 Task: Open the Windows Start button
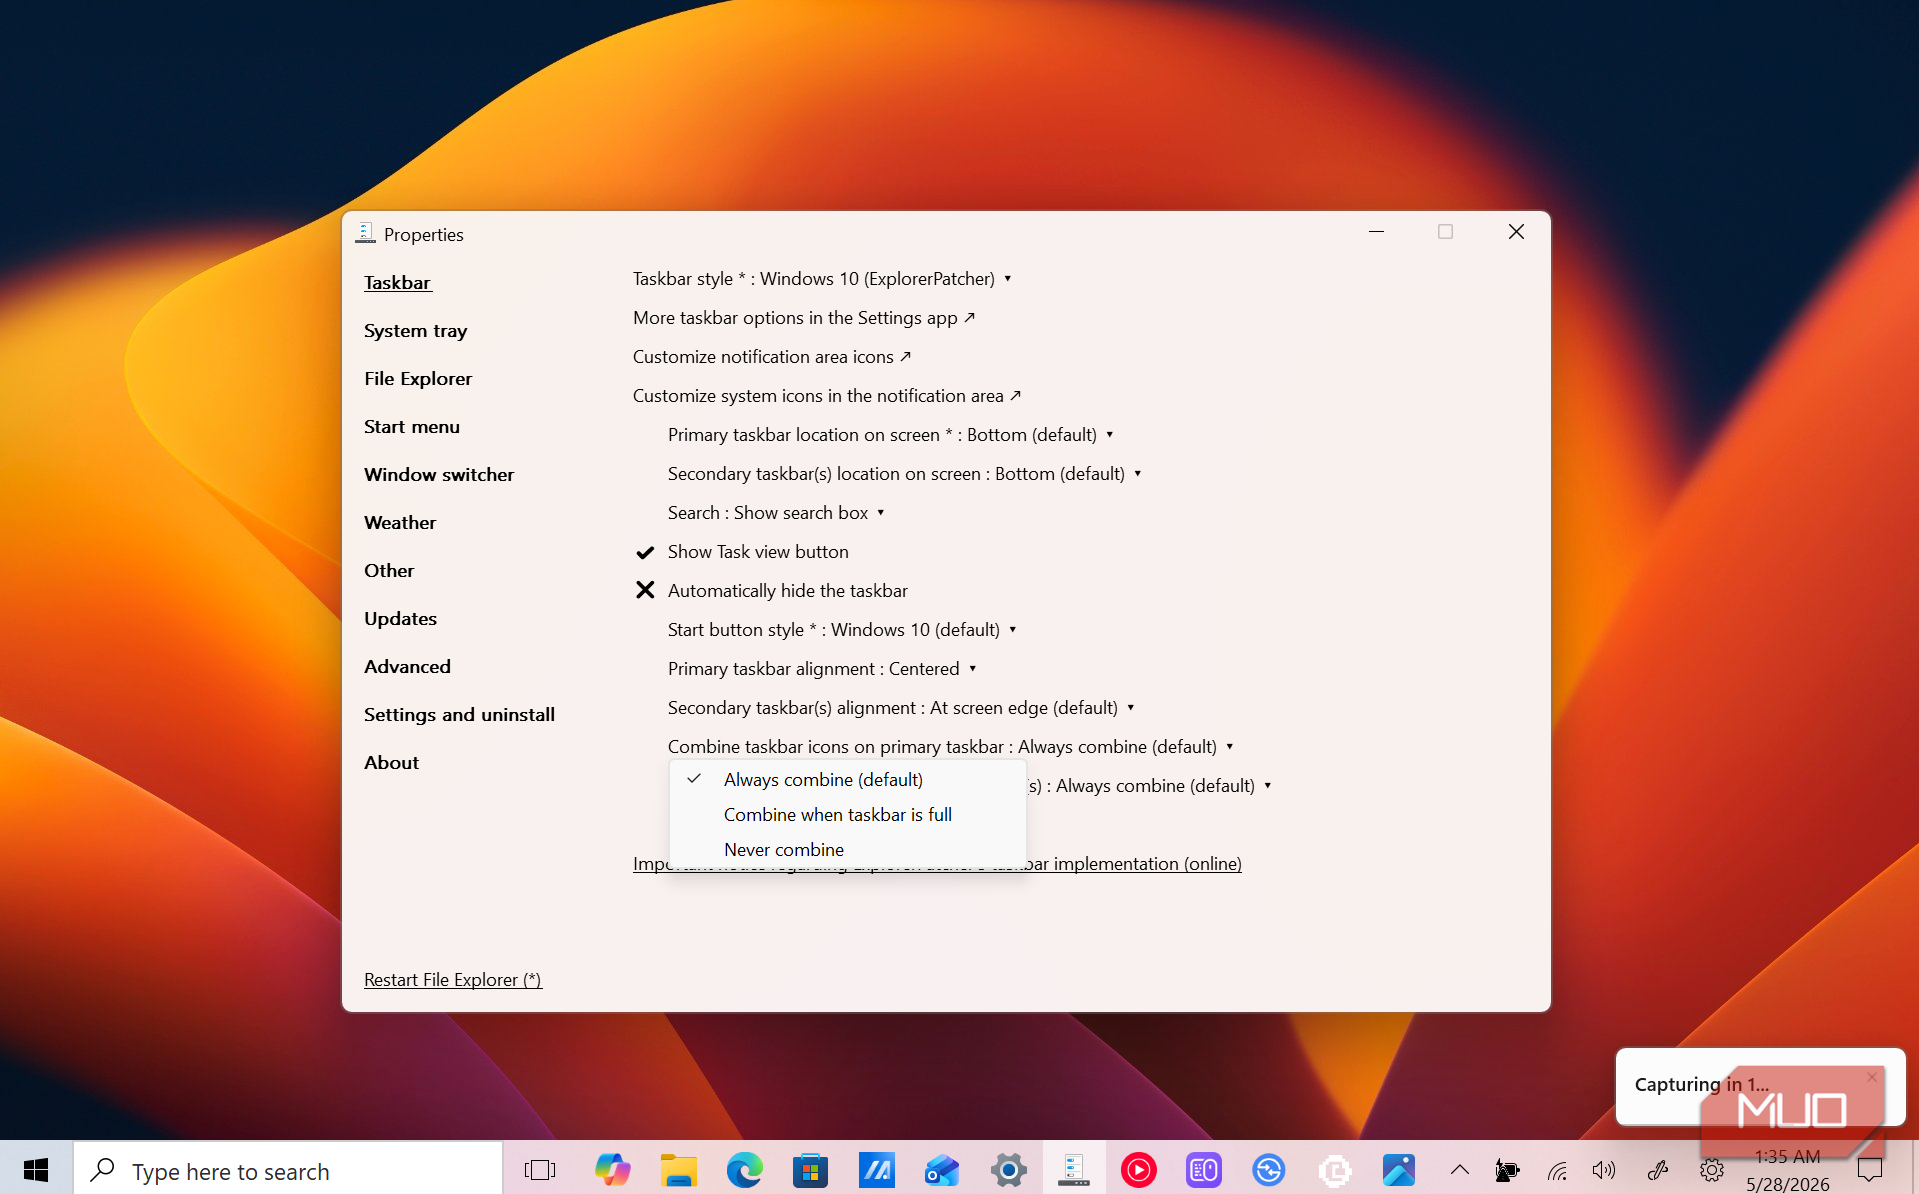click(x=36, y=1169)
